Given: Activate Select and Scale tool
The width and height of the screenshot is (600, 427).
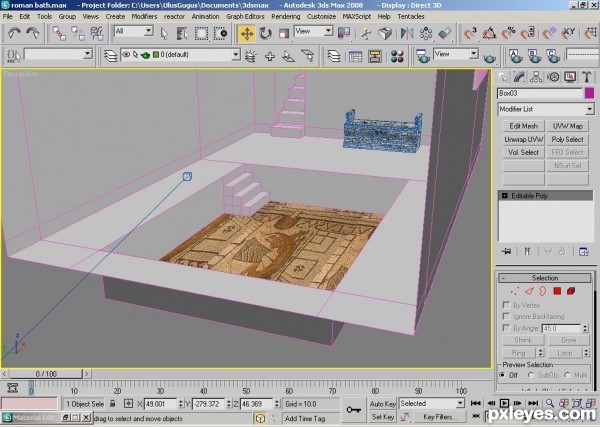Looking at the screenshot, I should click(284, 34).
